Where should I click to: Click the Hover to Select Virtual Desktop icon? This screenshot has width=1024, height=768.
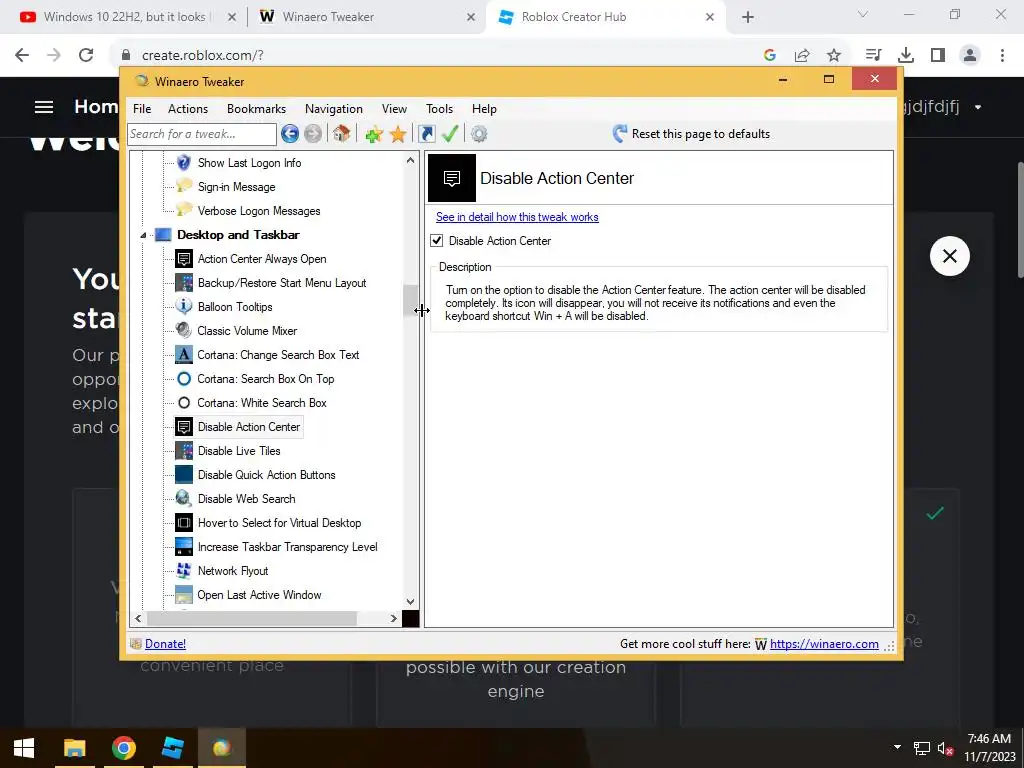[x=184, y=522]
